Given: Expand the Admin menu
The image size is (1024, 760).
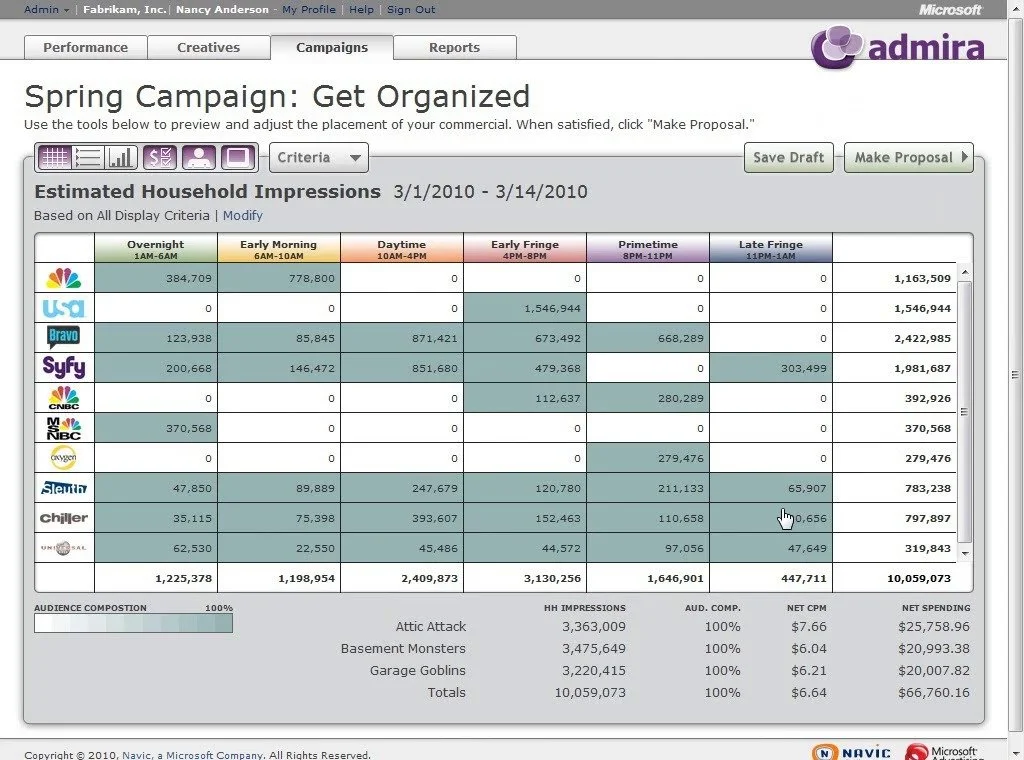Looking at the screenshot, I should pos(46,9).
